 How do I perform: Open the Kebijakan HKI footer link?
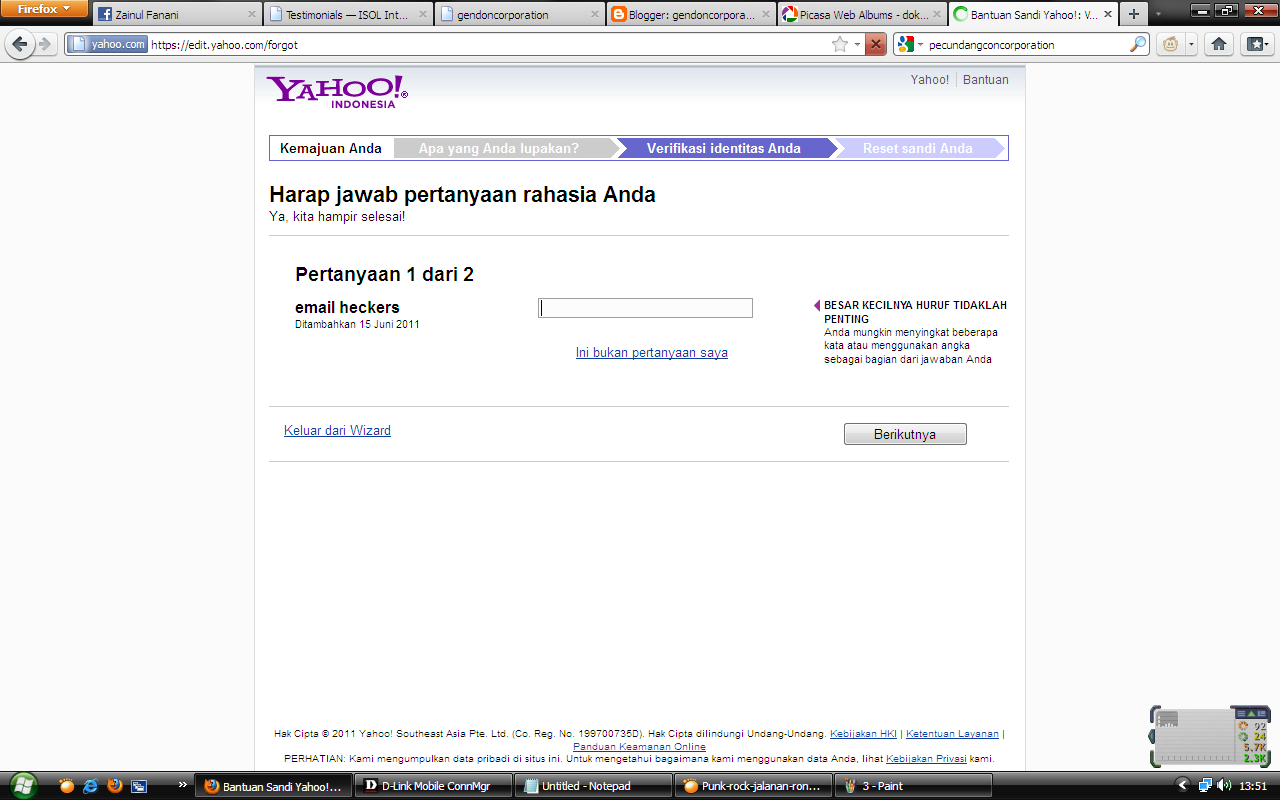tap(863, 734)
